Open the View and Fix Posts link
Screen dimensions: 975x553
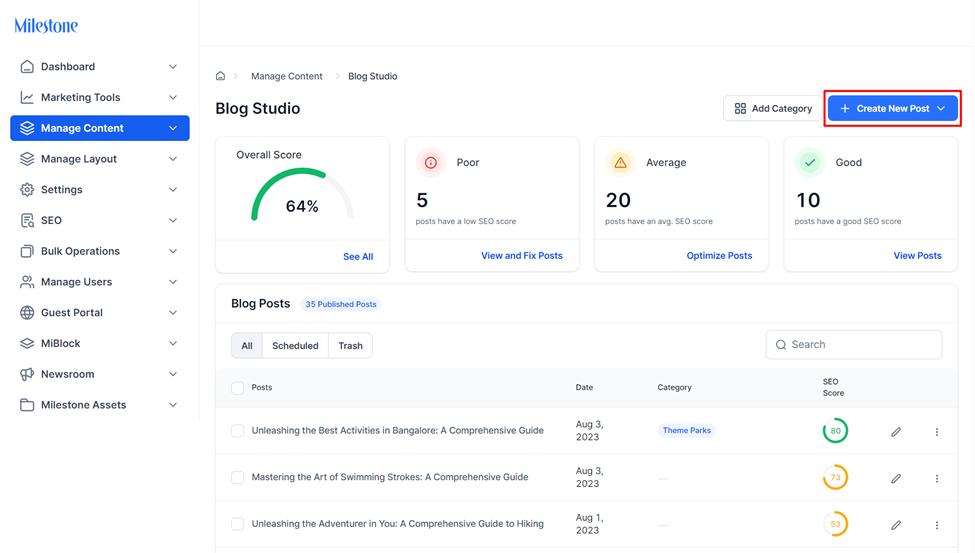coord(522,256)
